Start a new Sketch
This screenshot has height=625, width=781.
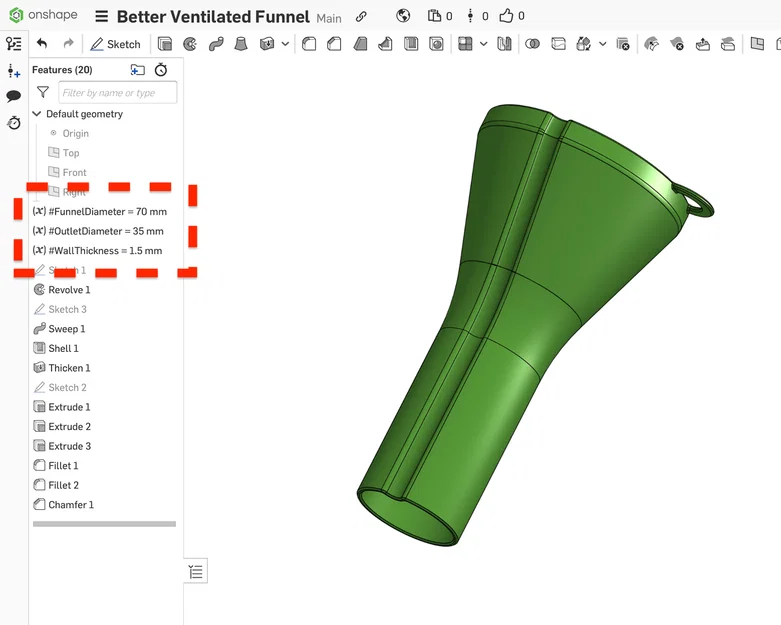tap(116, 44)
